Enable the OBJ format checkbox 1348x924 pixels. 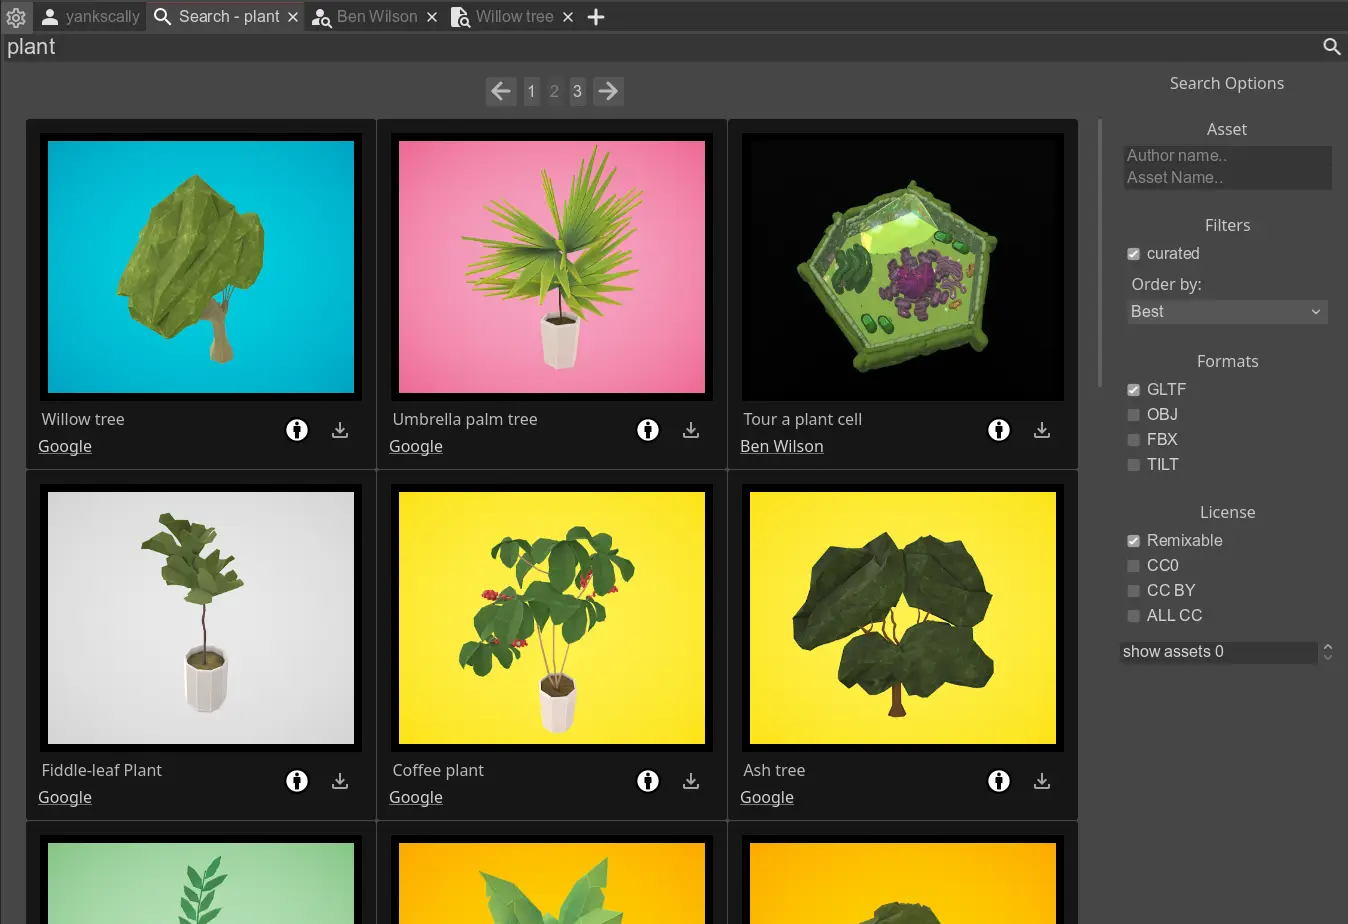(x=1133, y=415)
